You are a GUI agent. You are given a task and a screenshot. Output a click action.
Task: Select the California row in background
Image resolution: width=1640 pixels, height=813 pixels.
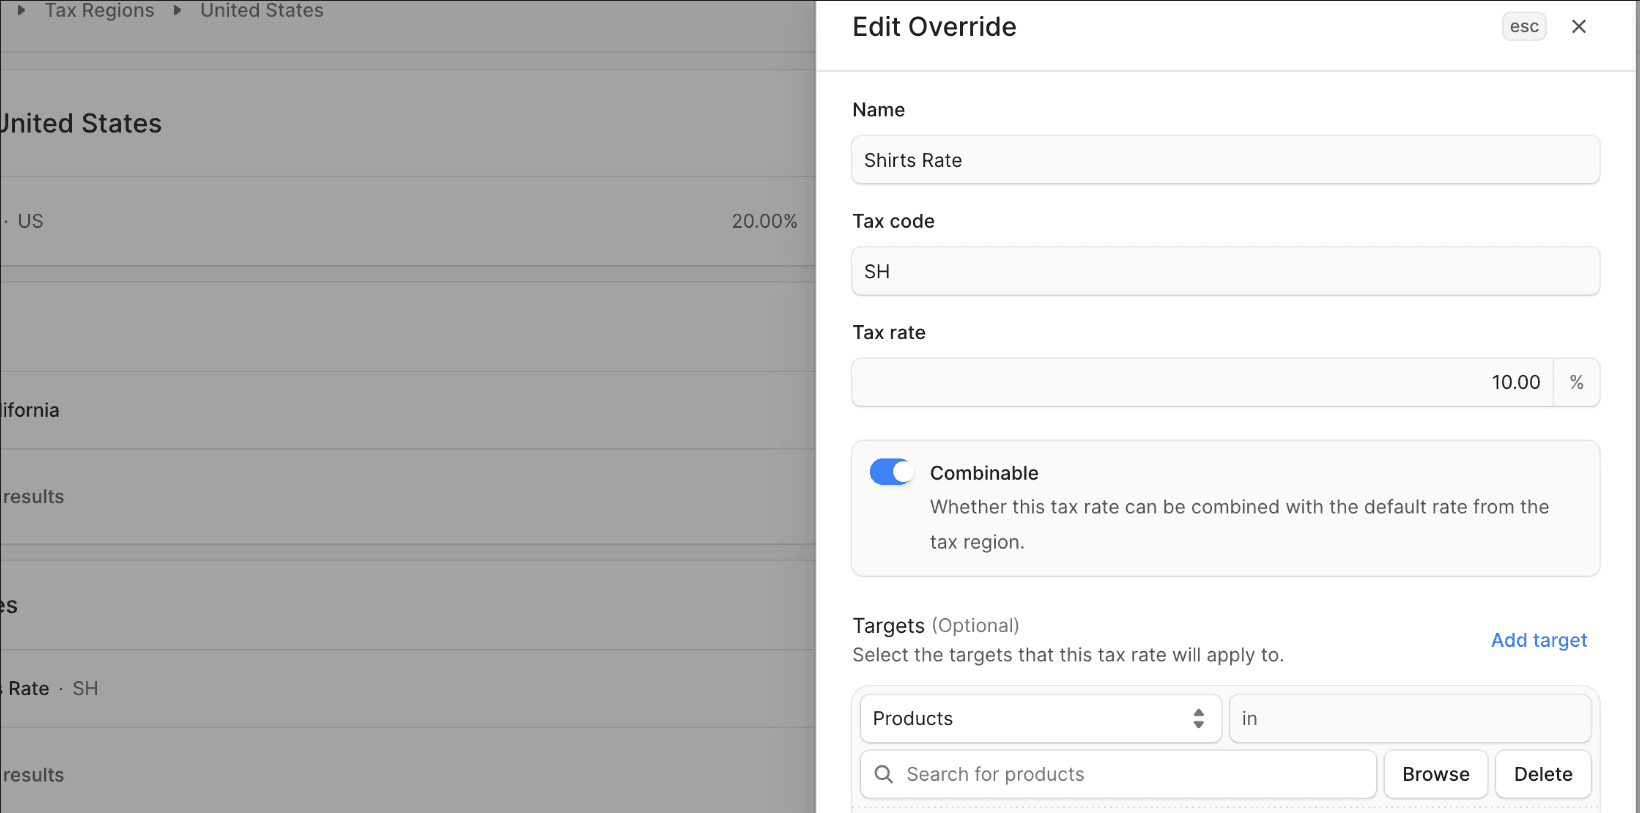(408, 410)
